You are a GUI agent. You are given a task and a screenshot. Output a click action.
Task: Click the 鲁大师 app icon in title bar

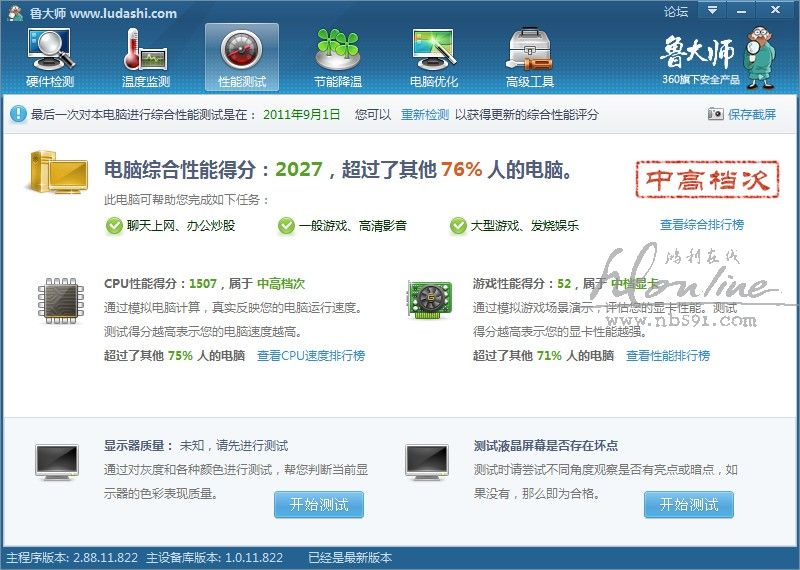pyautogui.click(x=16, y=13)
